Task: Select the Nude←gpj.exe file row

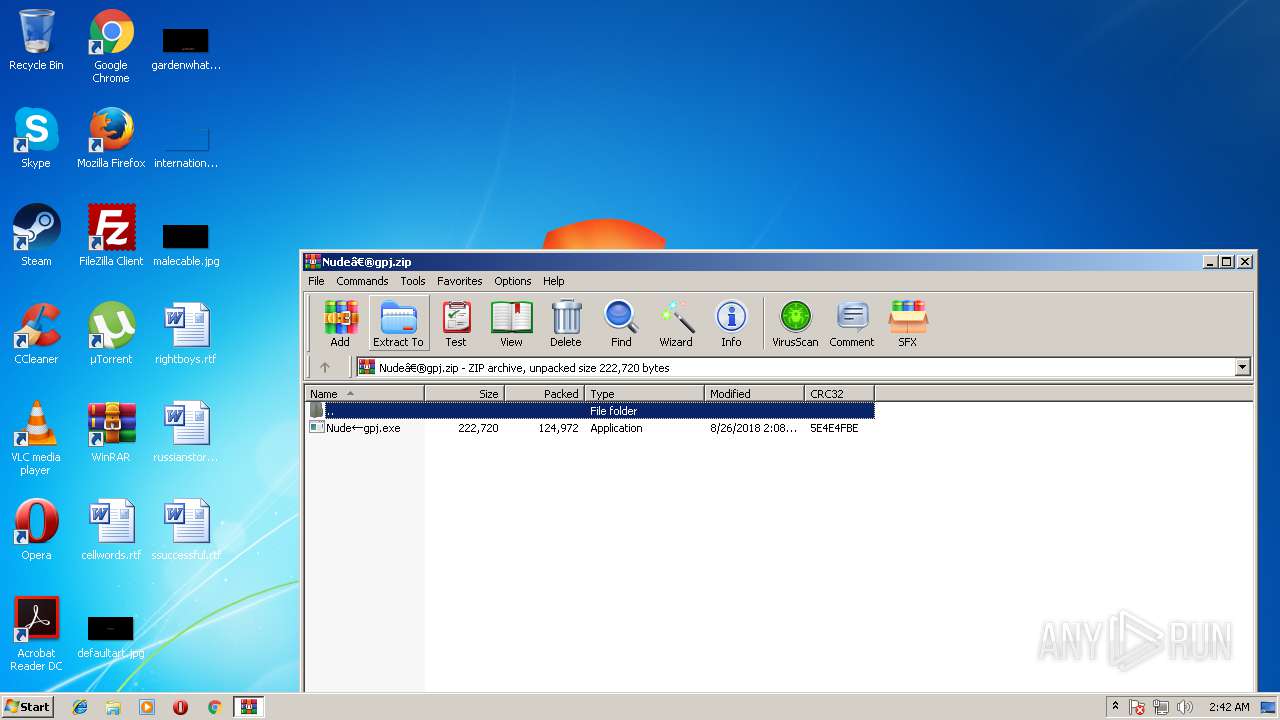Action: (590, 427)
